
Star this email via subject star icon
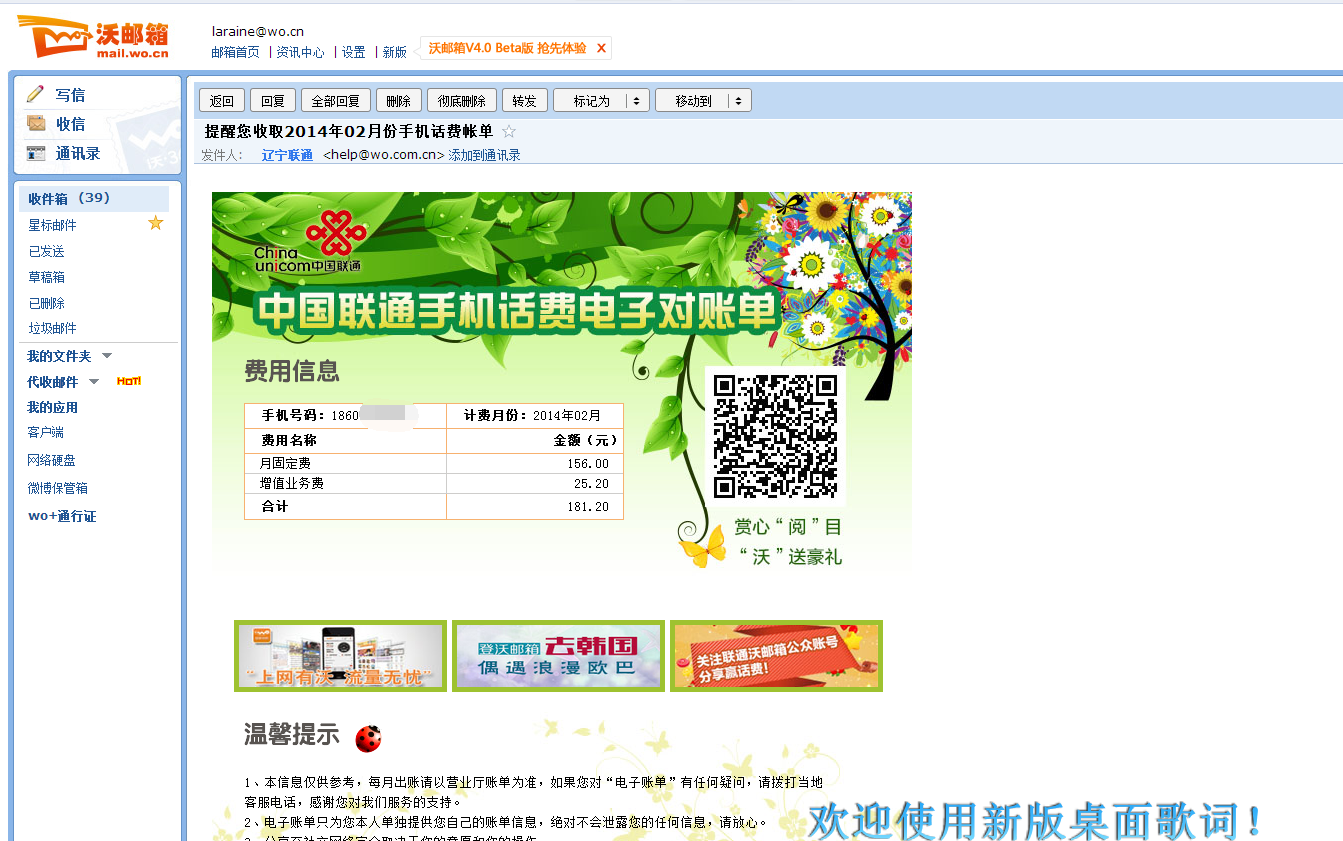[x=509, y=131]
